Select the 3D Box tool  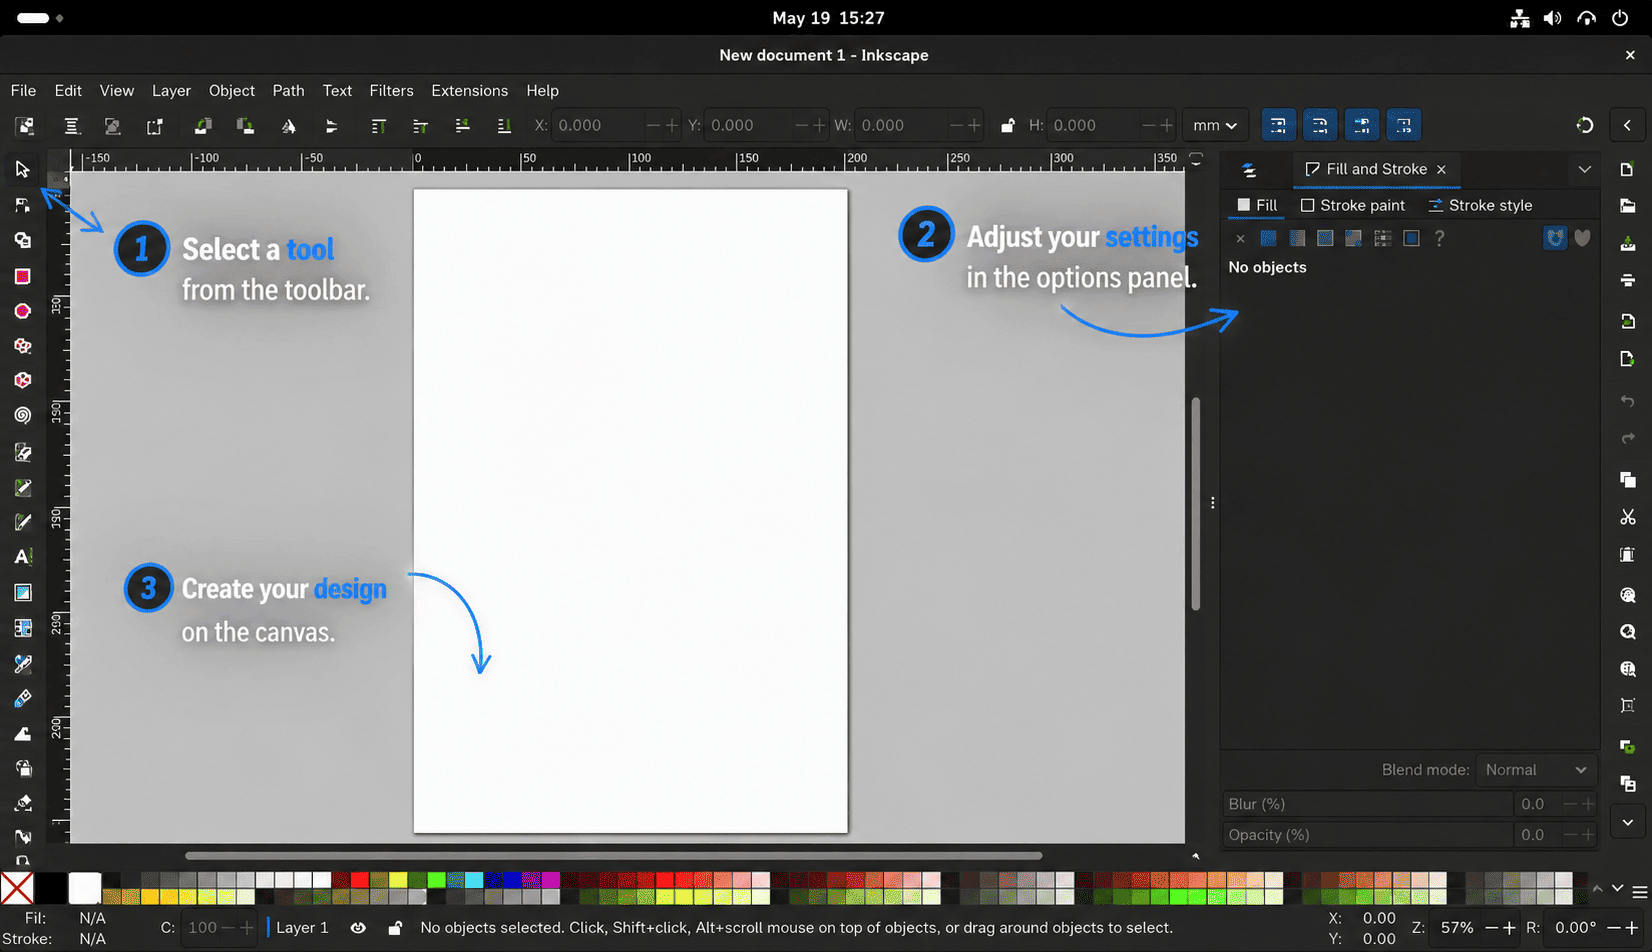tap(22, 381)
